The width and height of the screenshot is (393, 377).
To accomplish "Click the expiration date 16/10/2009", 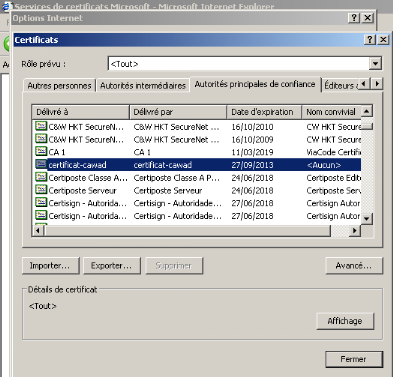I will pyautogui.click(x=252, y=140).
